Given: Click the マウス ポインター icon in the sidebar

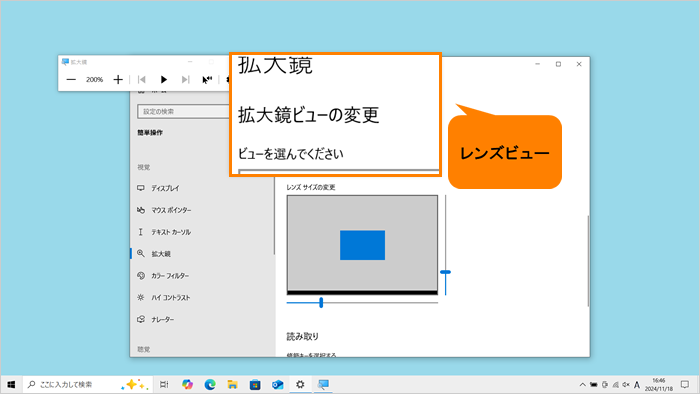Looking at the screenshot, I should point(141,210).
